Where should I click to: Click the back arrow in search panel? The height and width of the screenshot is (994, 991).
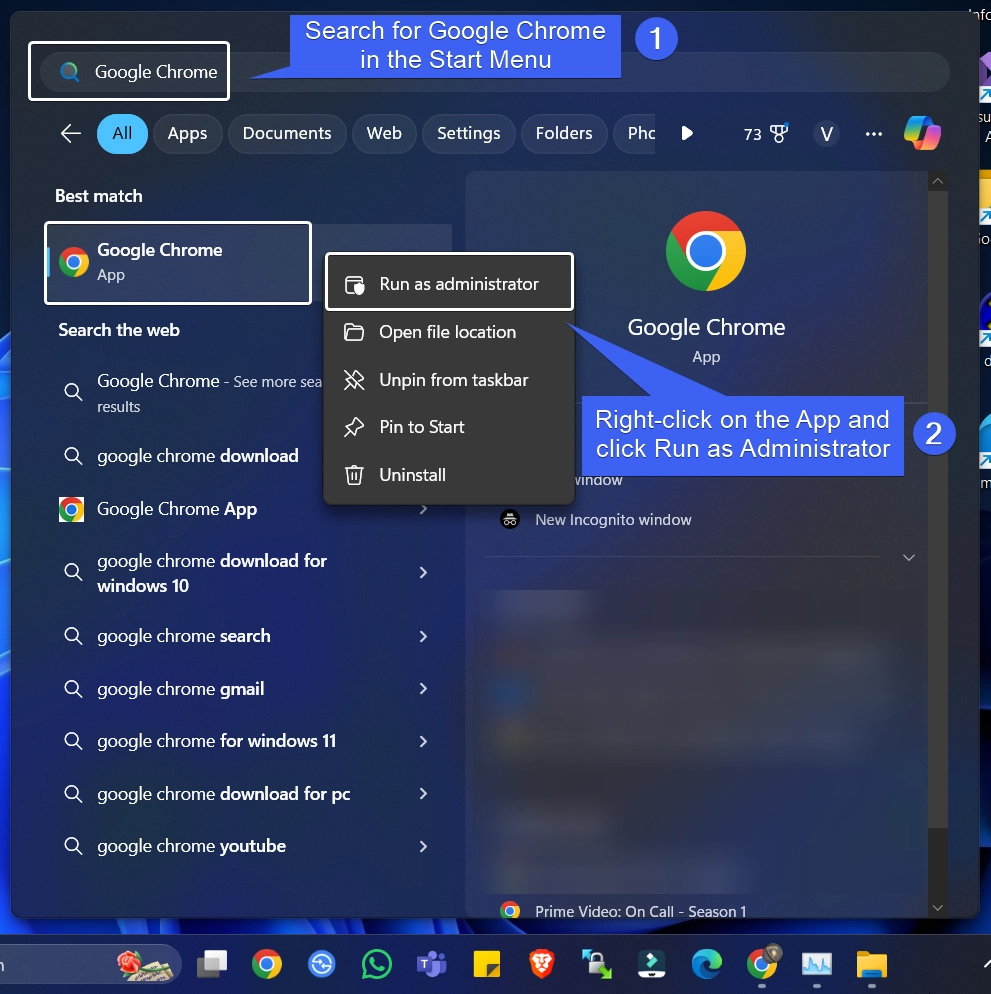tap(70, 133)
